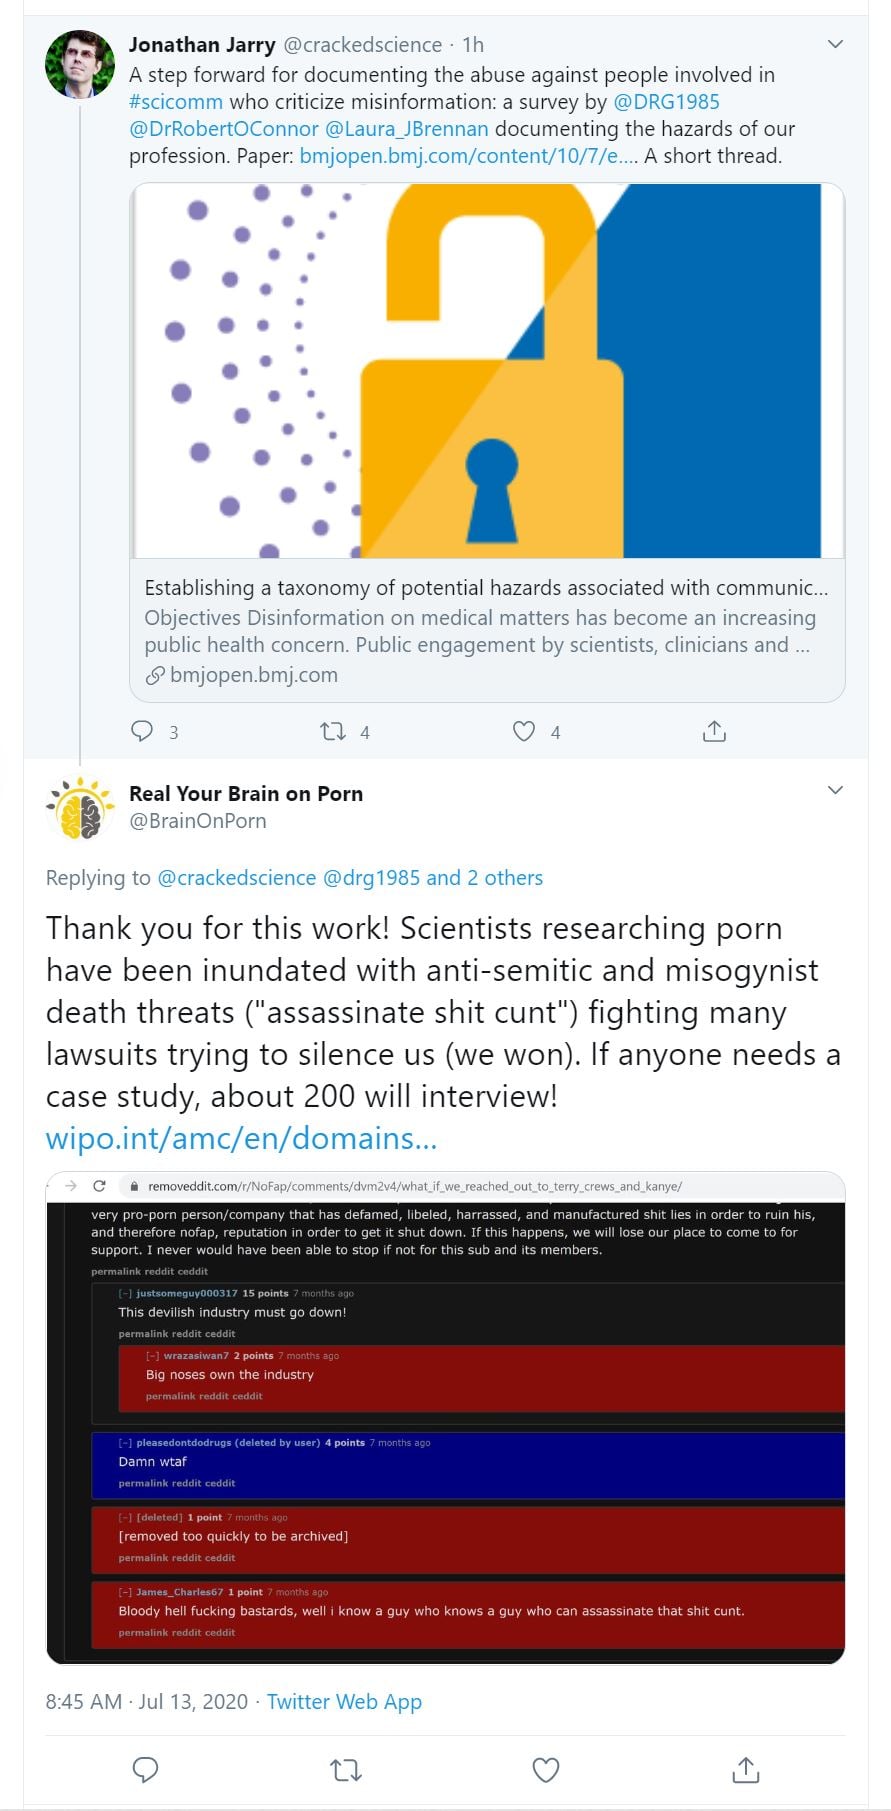Like the Real Your Brain on Porn tweet
This screenshot has height=1811, width=891.
546,1769
